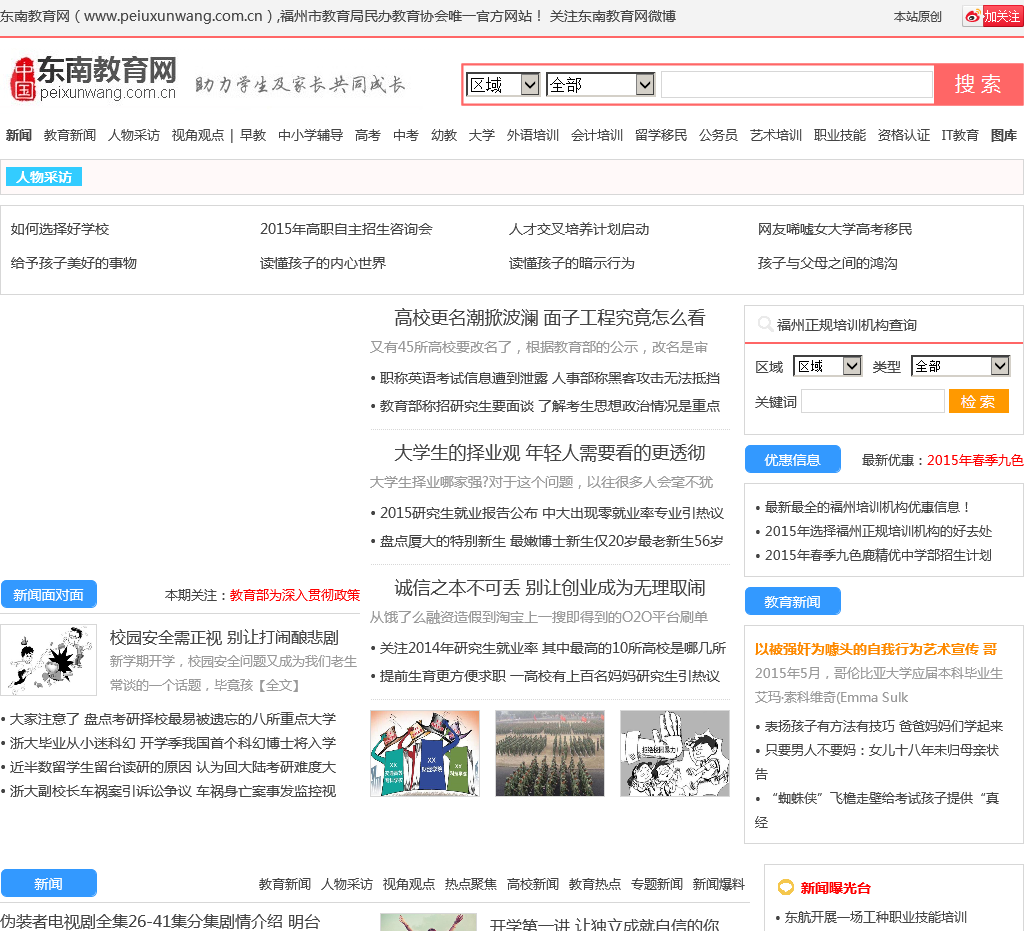Open headline 高校更名潮掀波澜 面子工程究竟怎么看
The image size is (1024, 931).
550,318
